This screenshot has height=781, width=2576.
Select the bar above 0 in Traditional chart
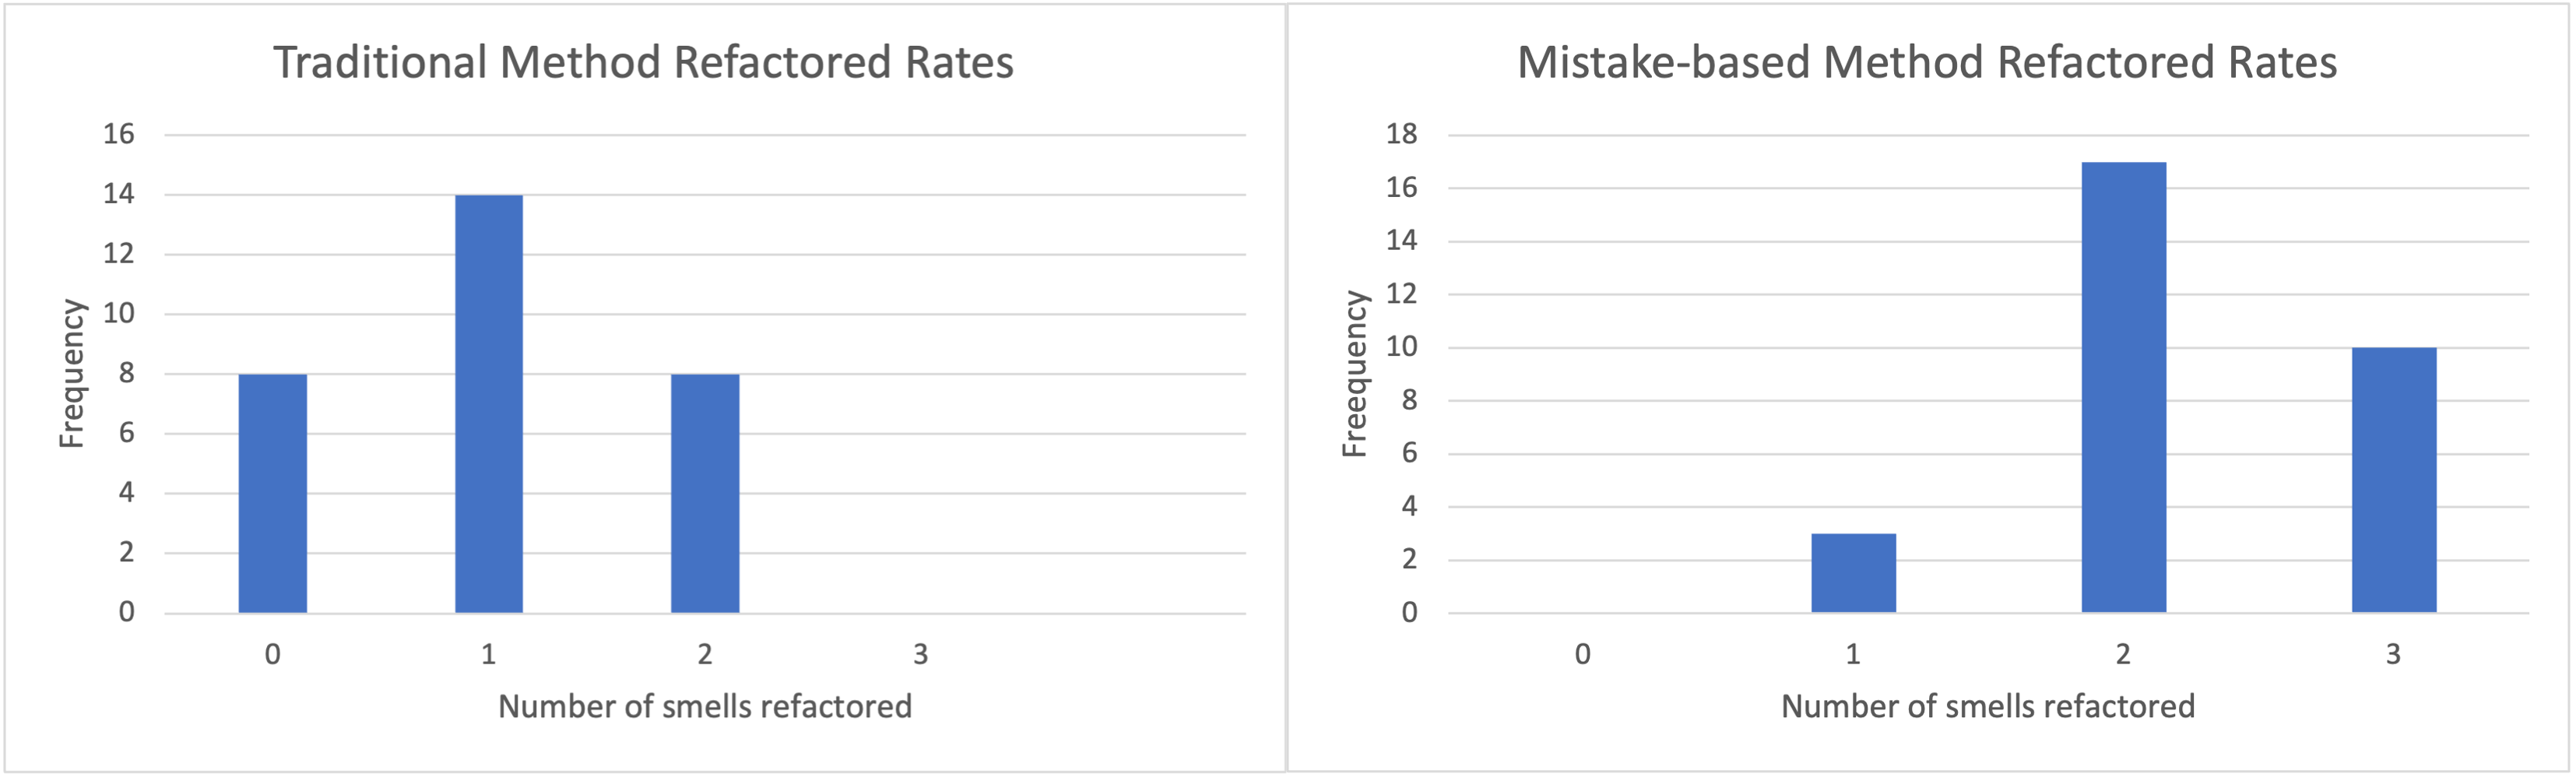(x=272, y=493)
